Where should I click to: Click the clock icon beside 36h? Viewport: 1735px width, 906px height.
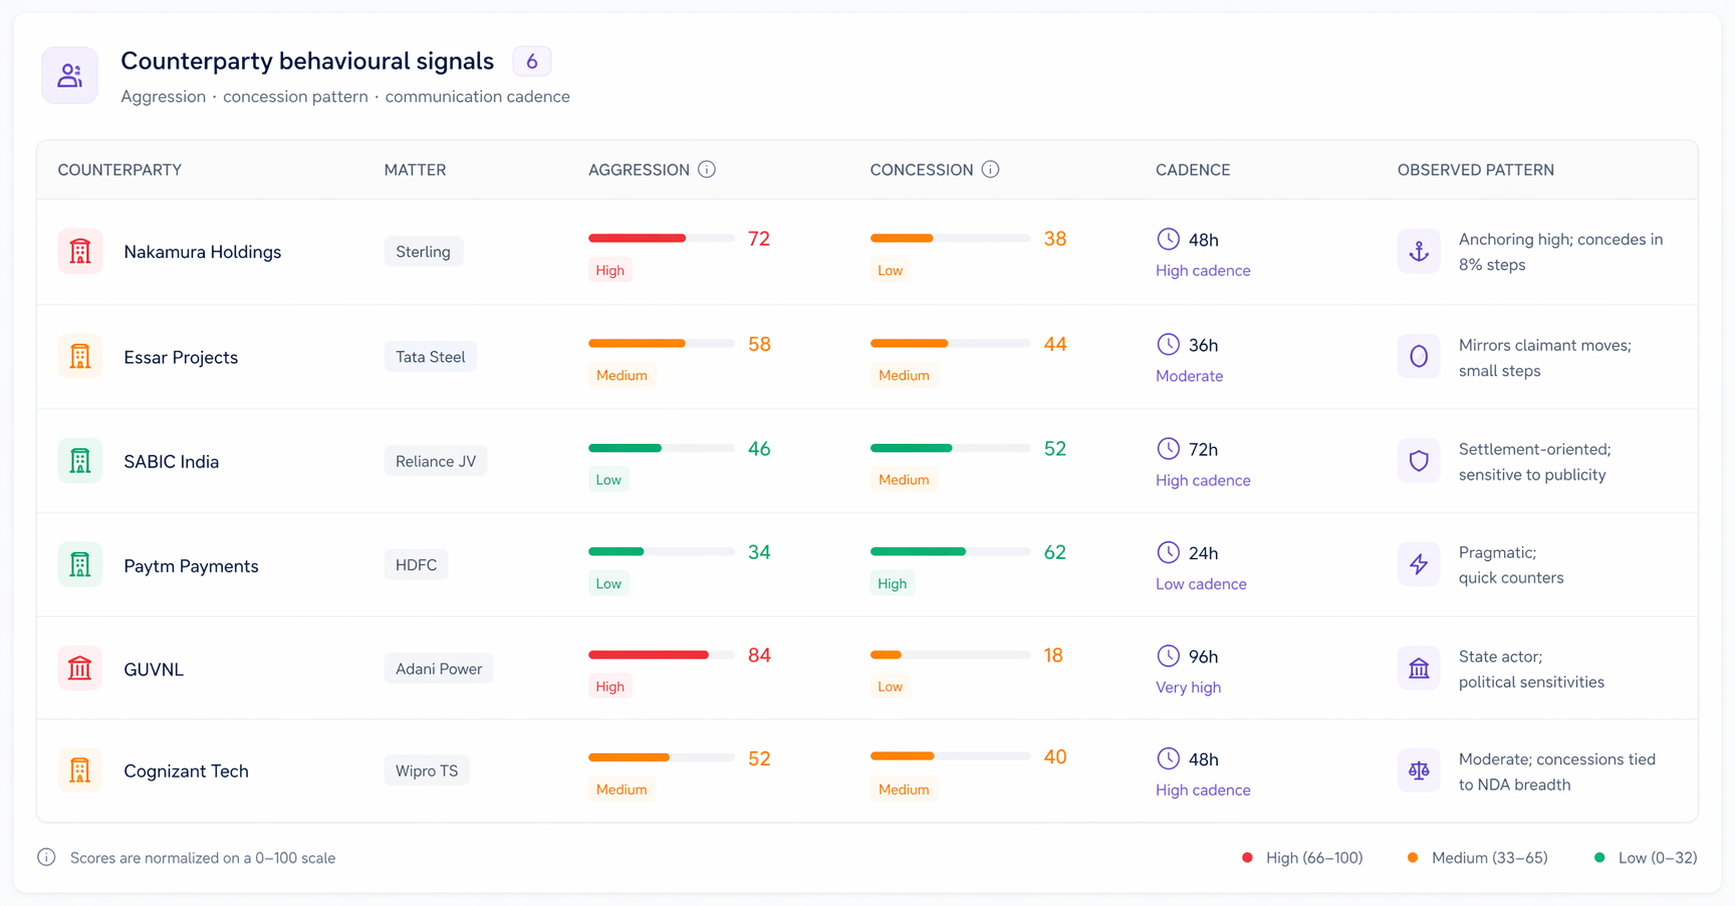[x=1168, y=344]
